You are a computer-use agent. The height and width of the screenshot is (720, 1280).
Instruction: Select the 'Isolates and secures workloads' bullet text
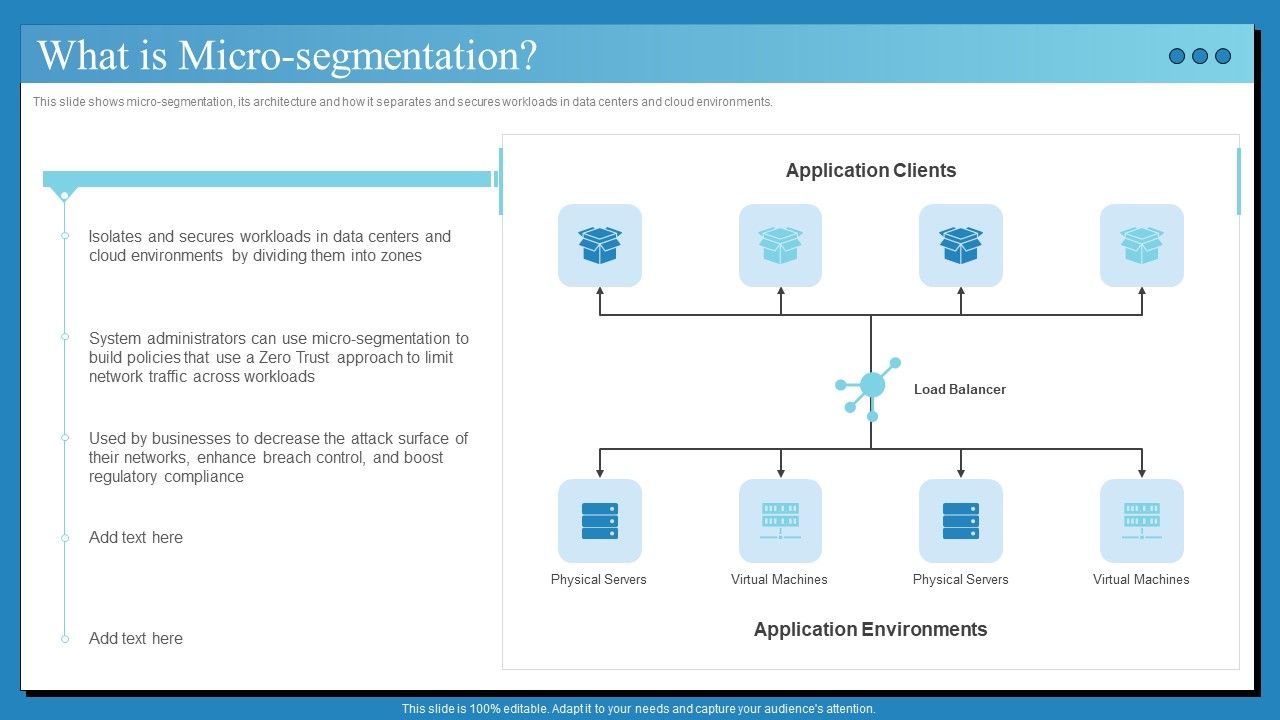(270, 246)
